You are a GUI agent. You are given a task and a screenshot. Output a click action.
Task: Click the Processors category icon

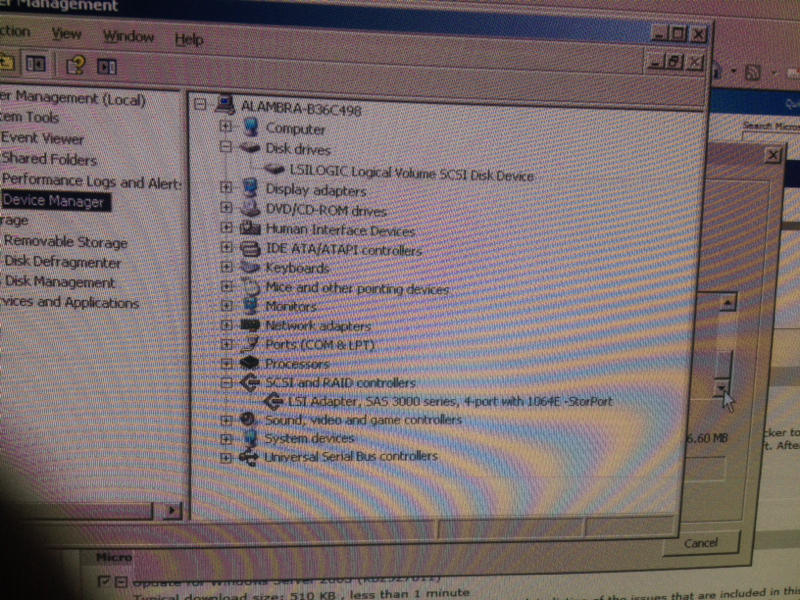click(x=250, y=363)
